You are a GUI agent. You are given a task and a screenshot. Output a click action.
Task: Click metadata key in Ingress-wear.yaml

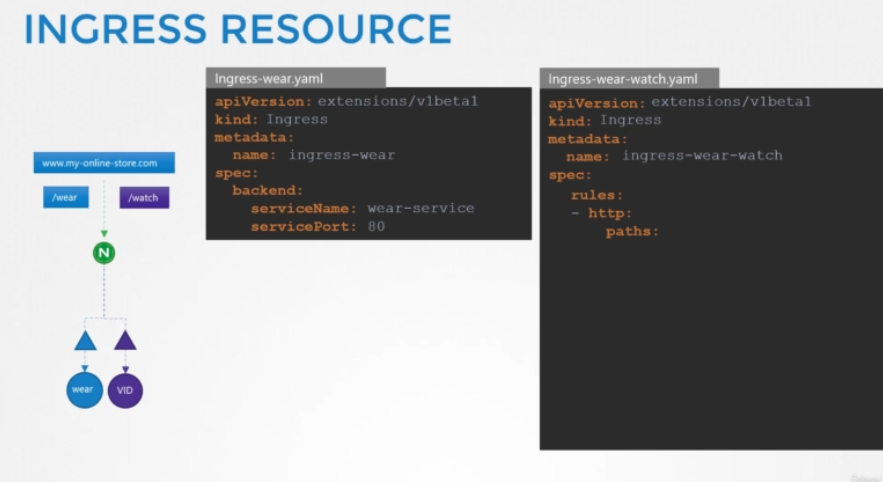coord(254,137)
